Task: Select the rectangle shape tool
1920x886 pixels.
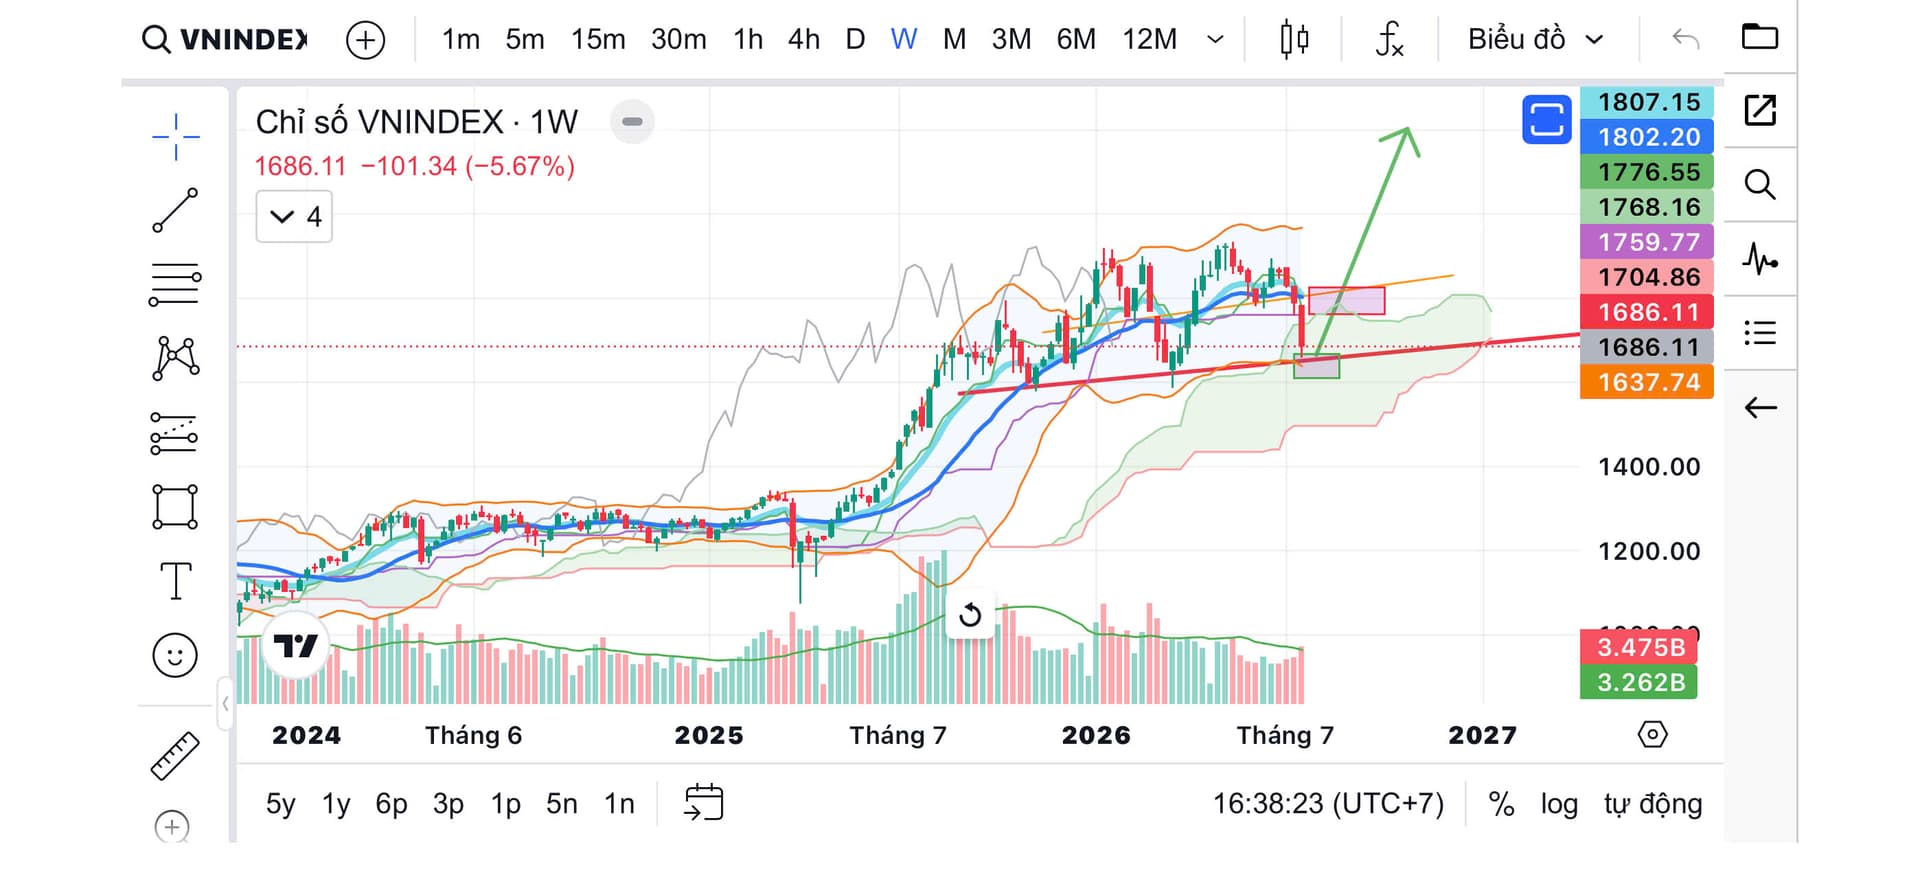Action: click(x=175, y=507)
